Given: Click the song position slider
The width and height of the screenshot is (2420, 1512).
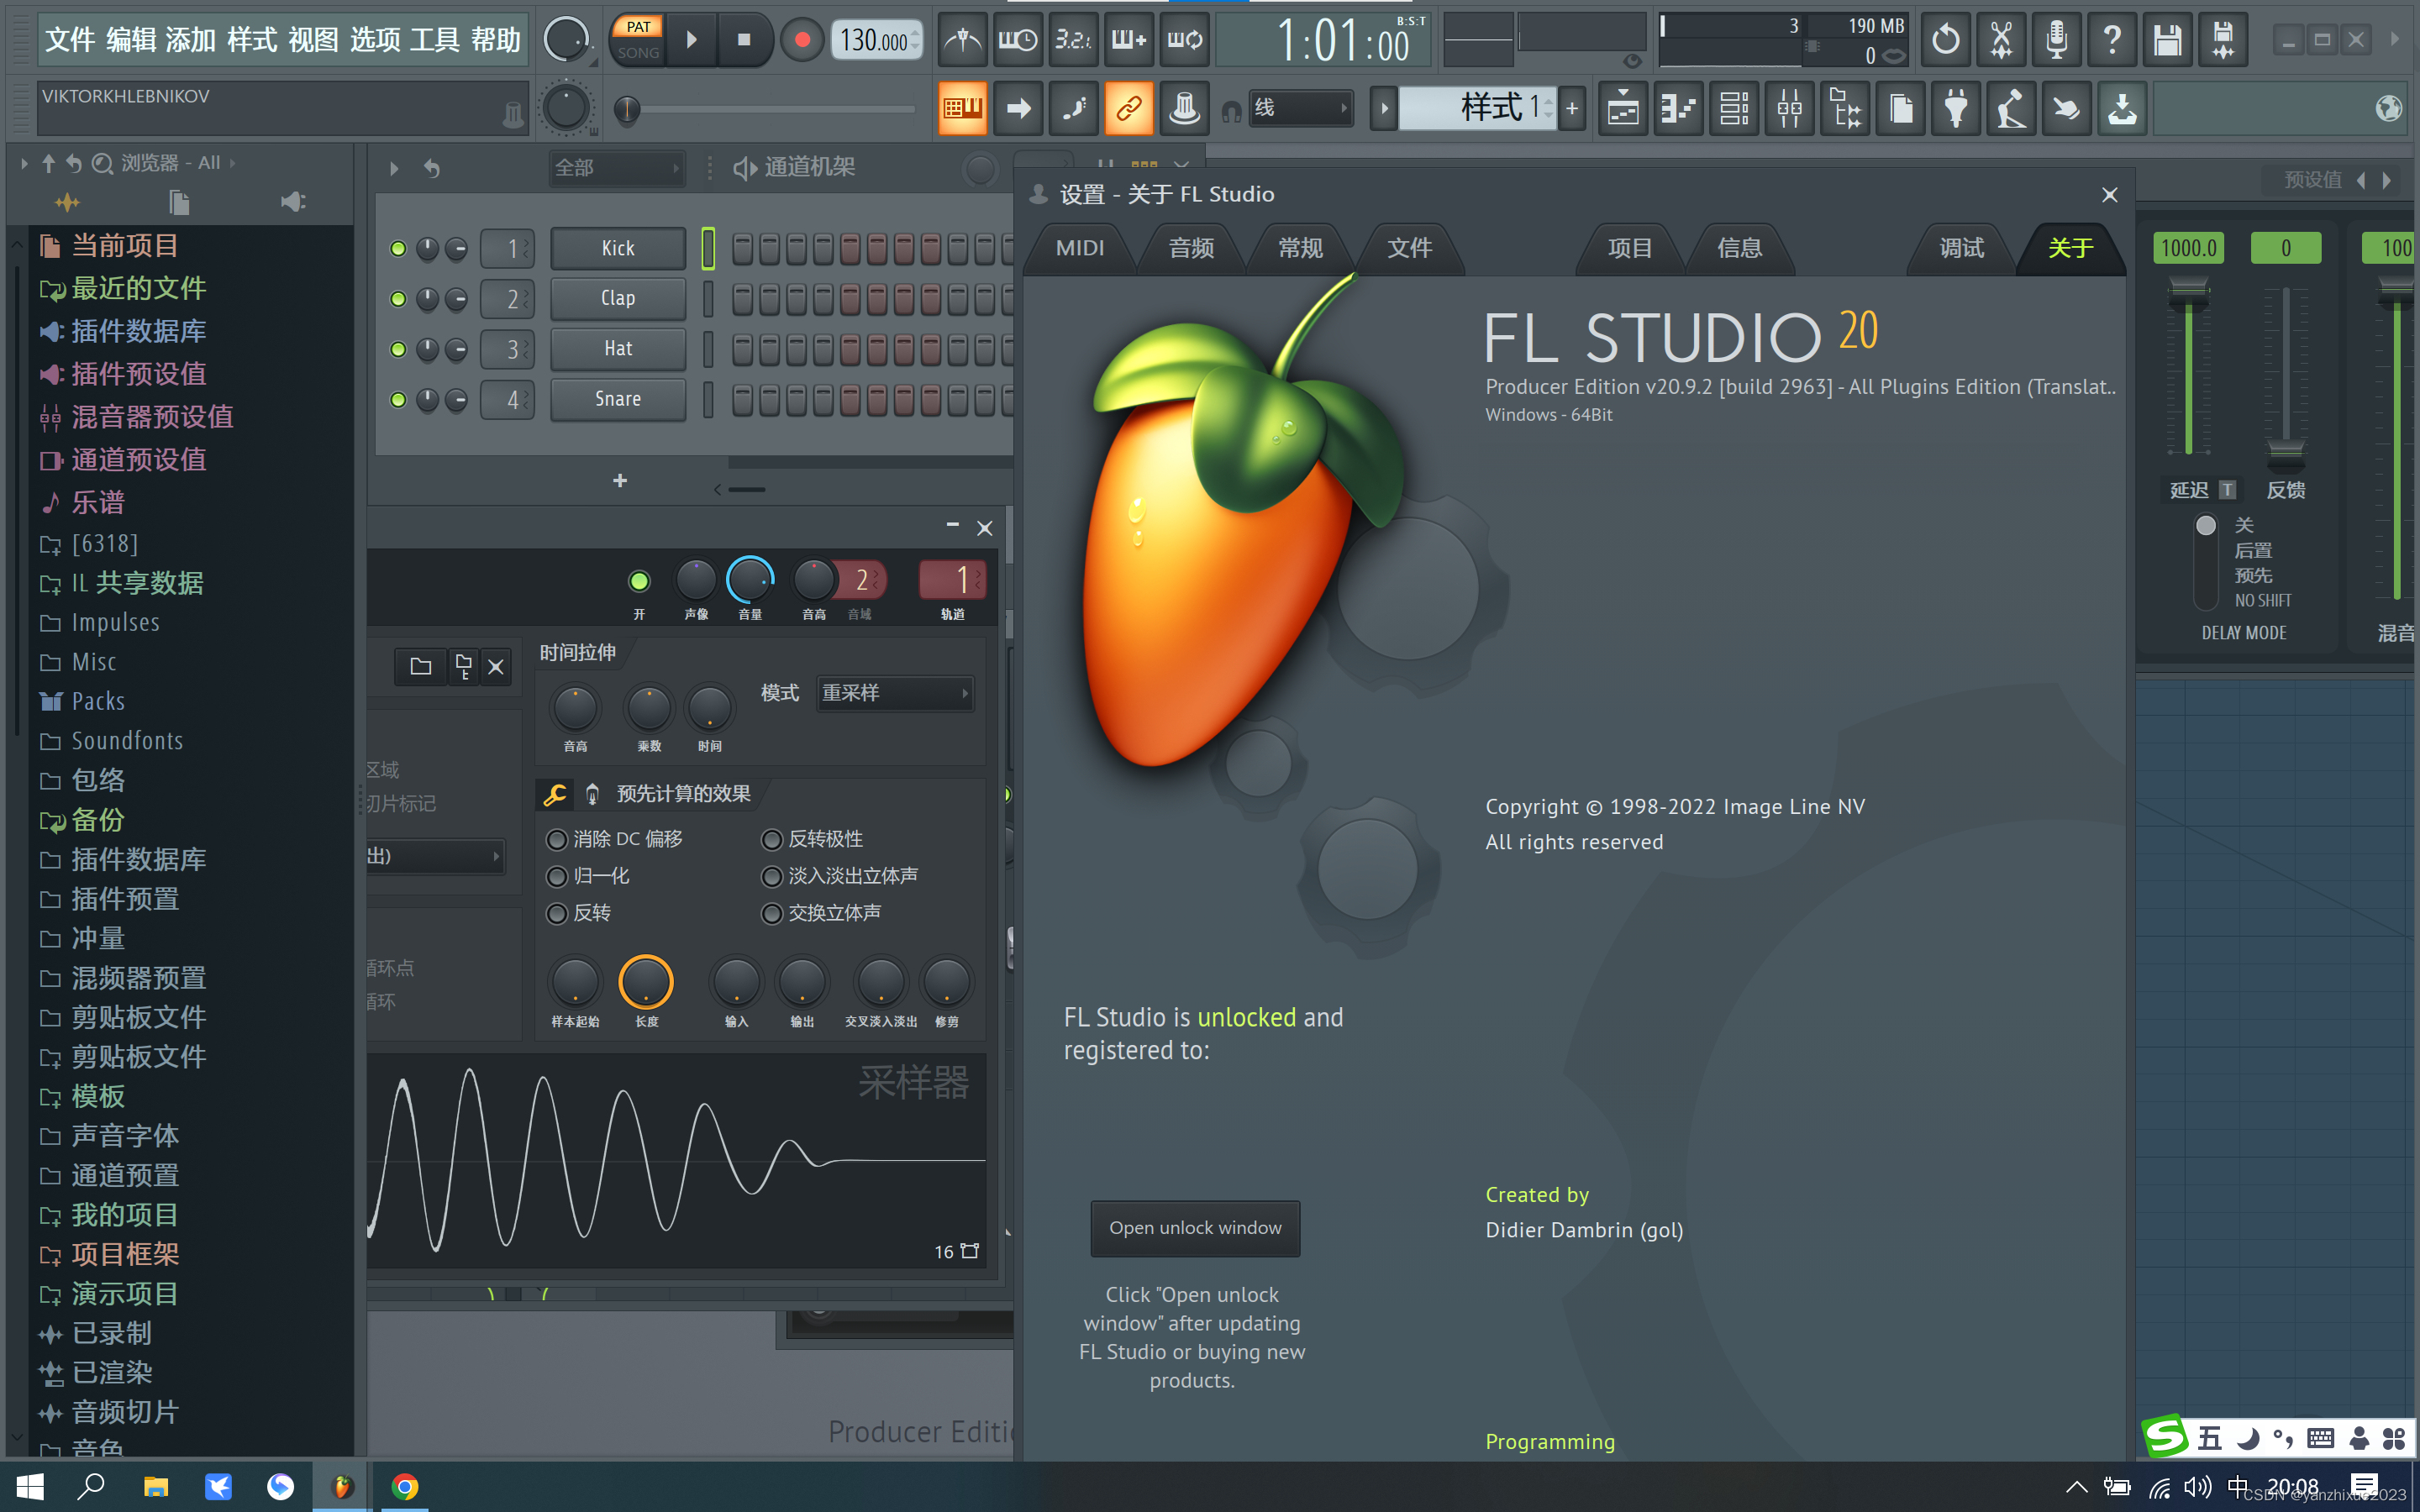Looking at the screenshot, I should [x=765, y=109].
